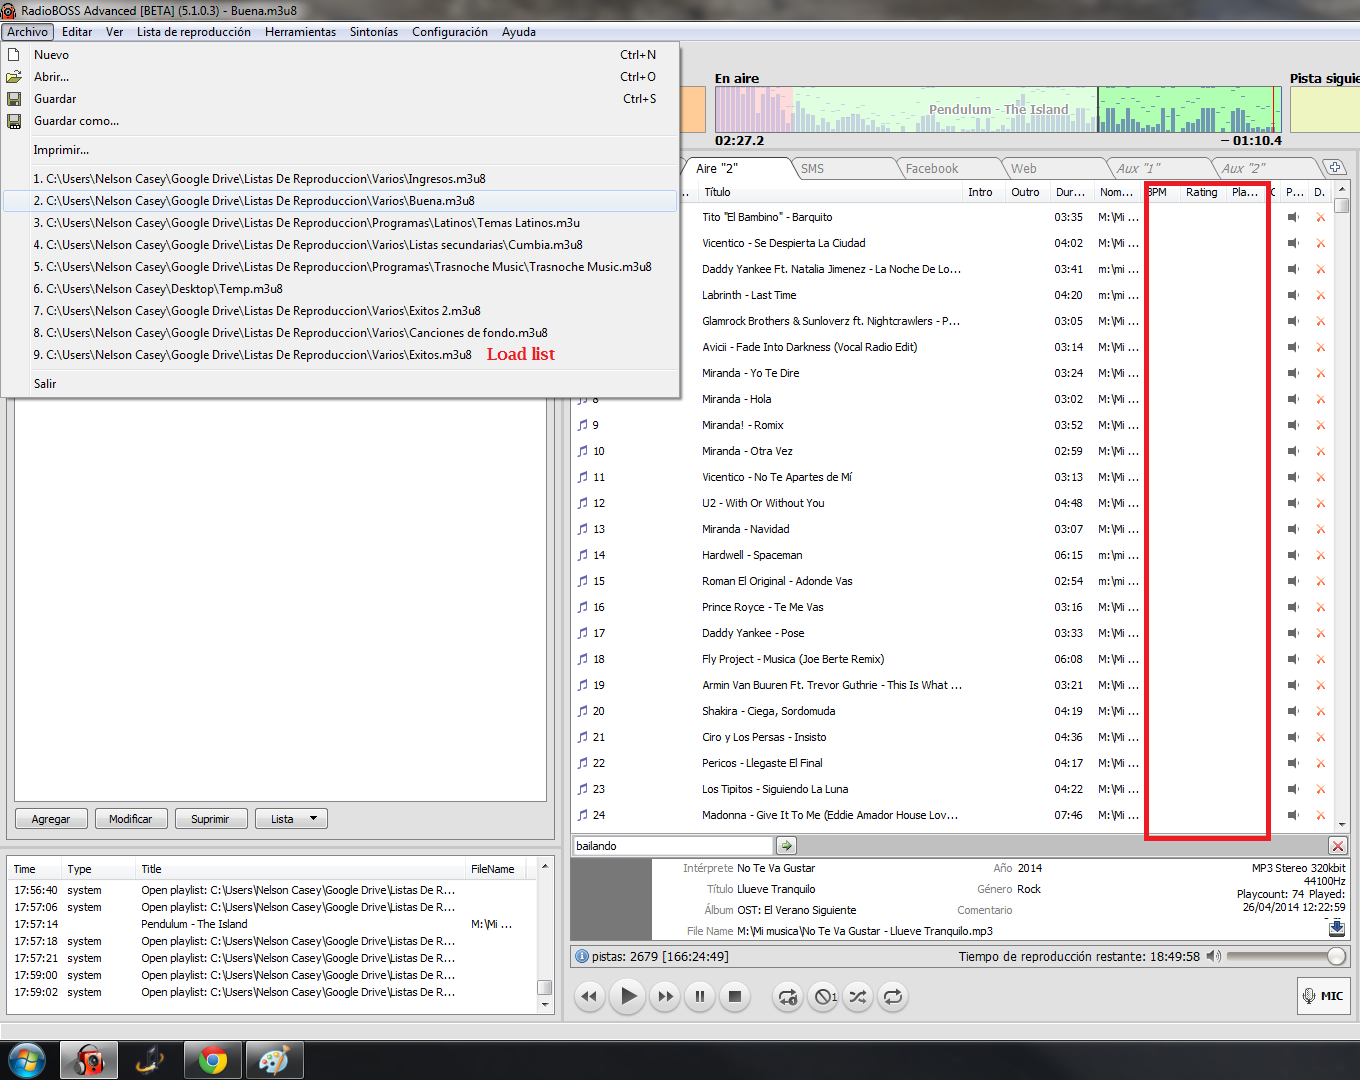
Task: Open recent playlist Exitos 2.m3u8
Action: pos(340,311)
